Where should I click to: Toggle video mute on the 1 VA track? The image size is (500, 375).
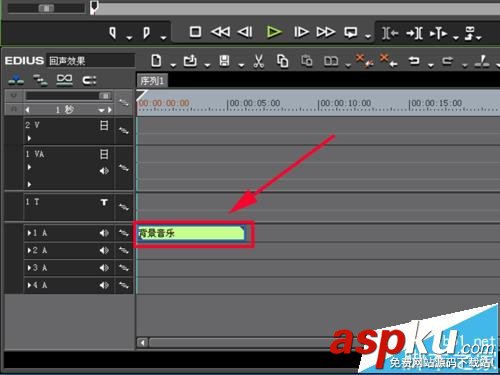(x=104, y=154)
